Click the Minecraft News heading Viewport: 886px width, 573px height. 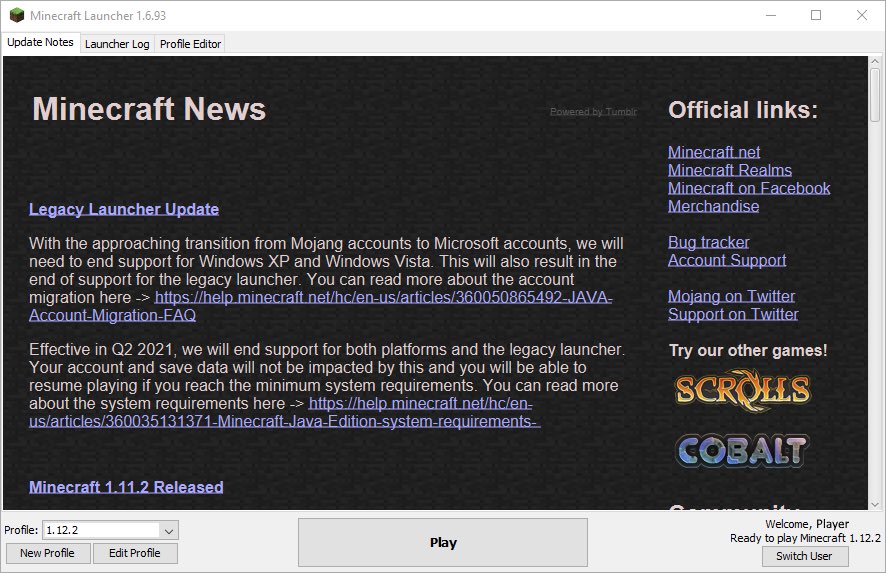[x=149, y=109]
